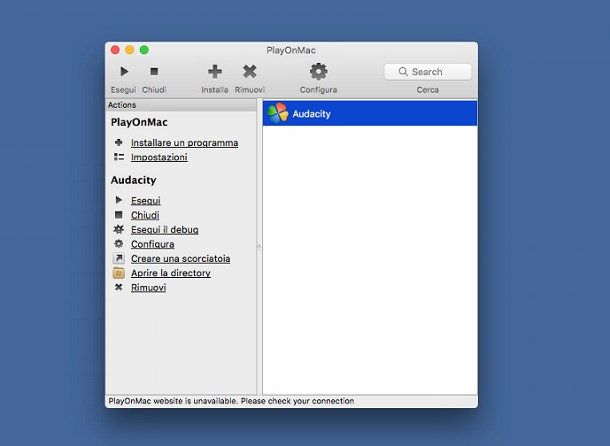Click the sidebar splitter handle

pyautogui.click(x=259, y=246)
